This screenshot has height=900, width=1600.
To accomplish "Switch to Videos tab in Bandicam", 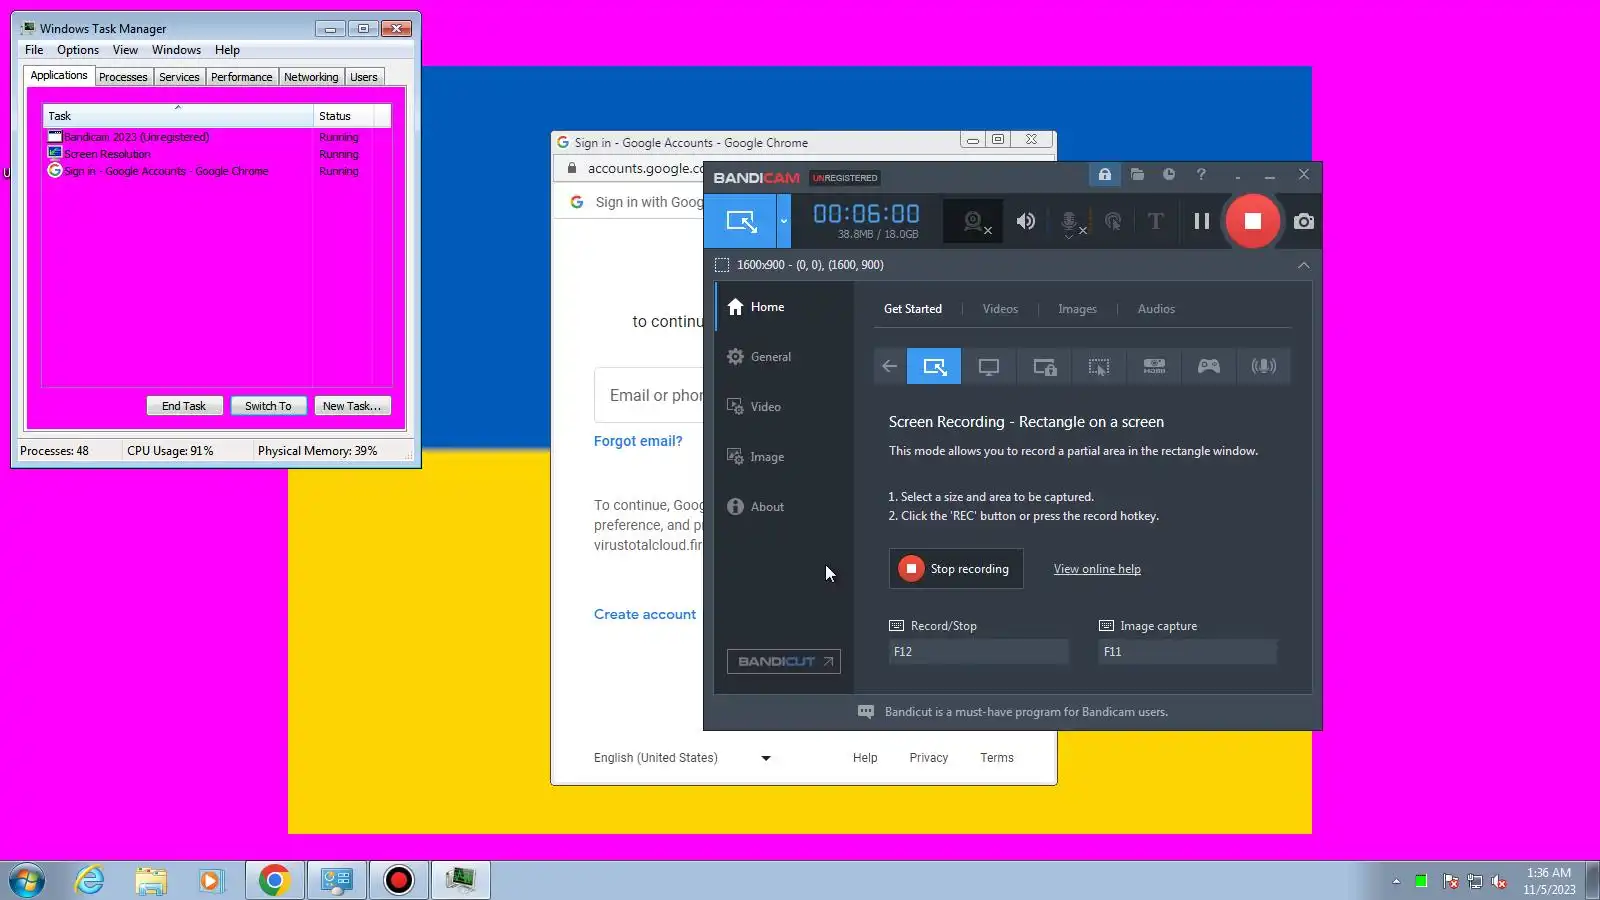I will coord(1000,309).
